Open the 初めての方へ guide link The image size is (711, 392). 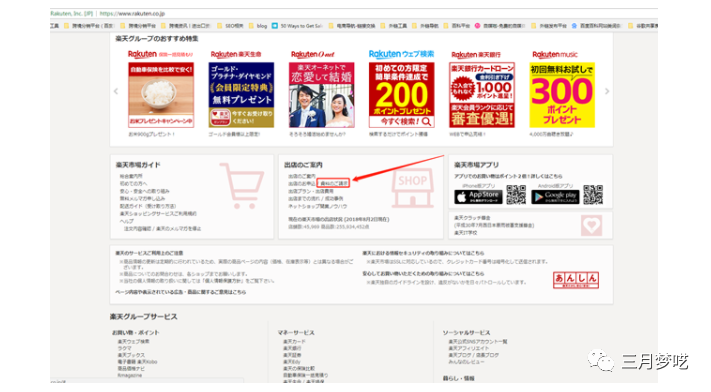(133, 184)
